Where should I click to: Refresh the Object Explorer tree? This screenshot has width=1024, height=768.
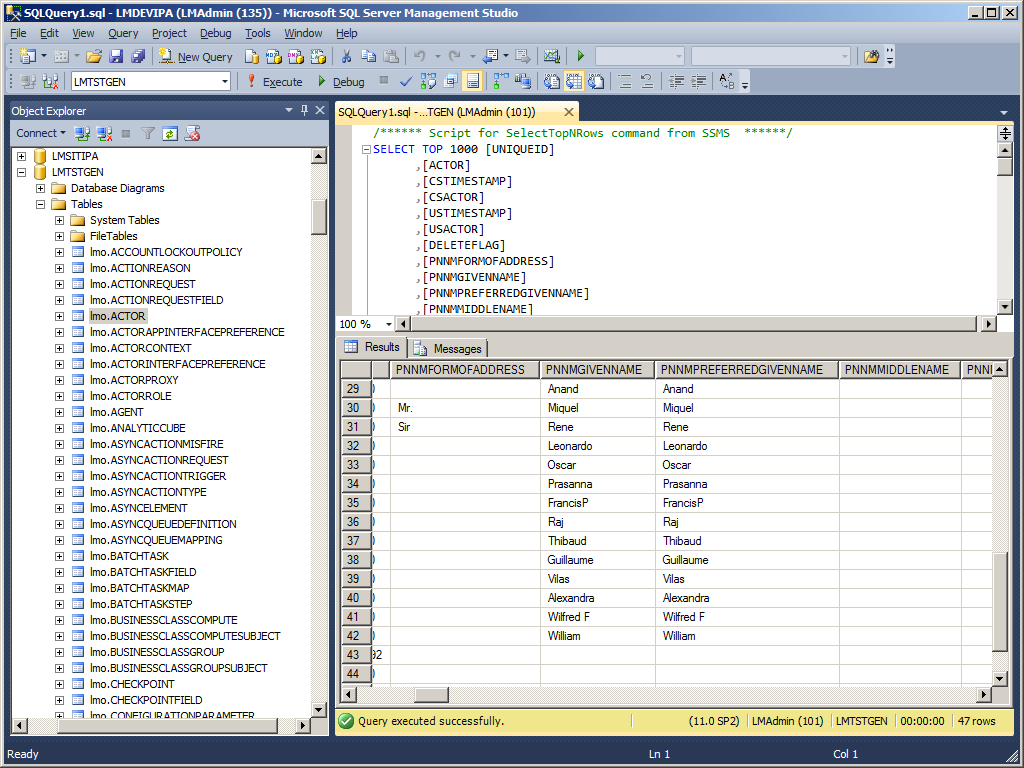pos(170,133)
